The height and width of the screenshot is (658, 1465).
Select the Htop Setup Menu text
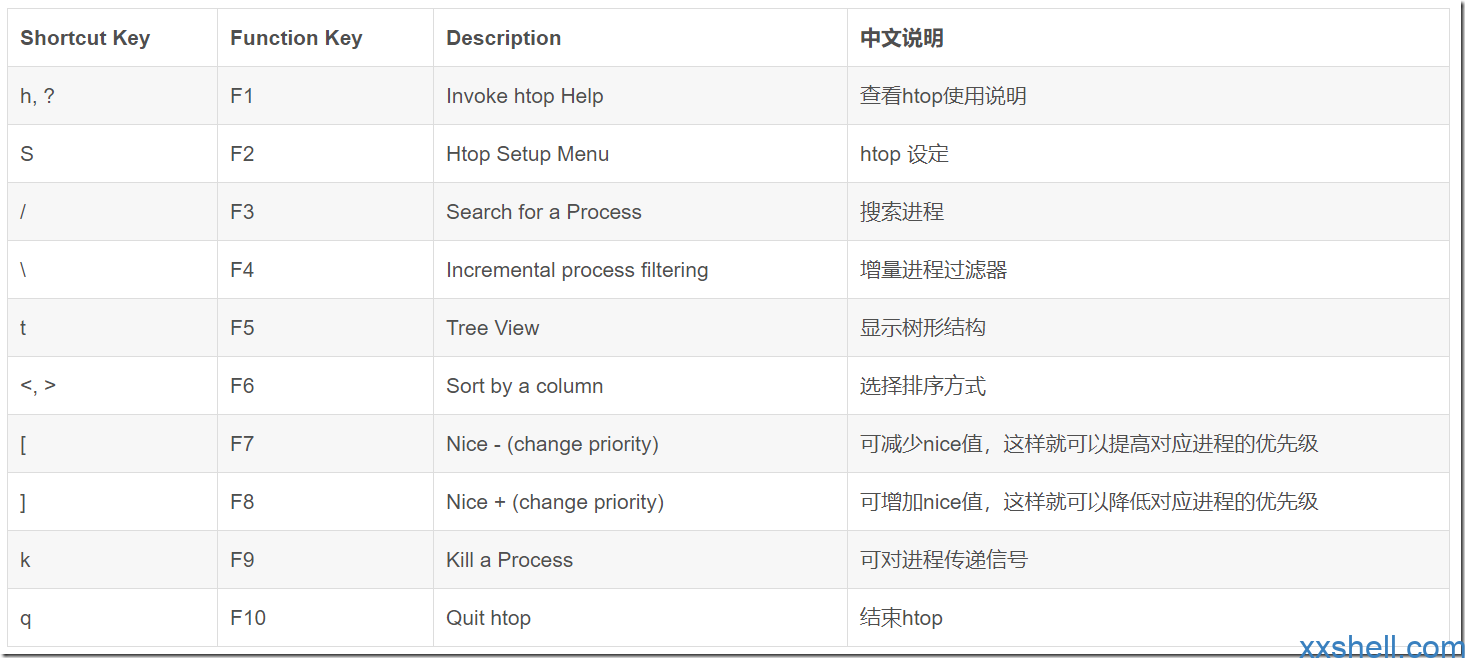coord(527,154)
